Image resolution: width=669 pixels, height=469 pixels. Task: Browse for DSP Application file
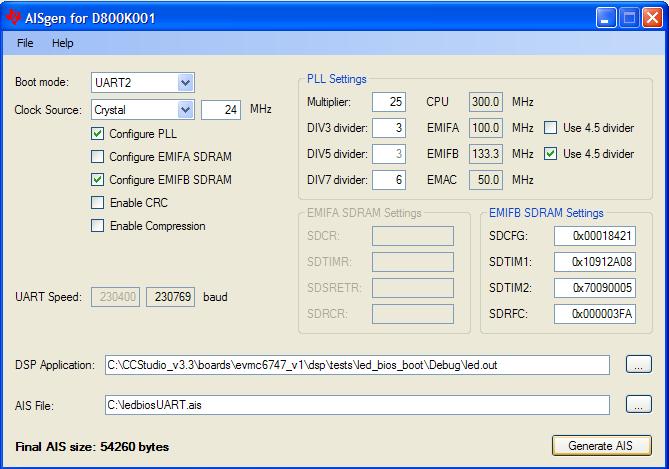pyautogui.click(x=639, y=364)
